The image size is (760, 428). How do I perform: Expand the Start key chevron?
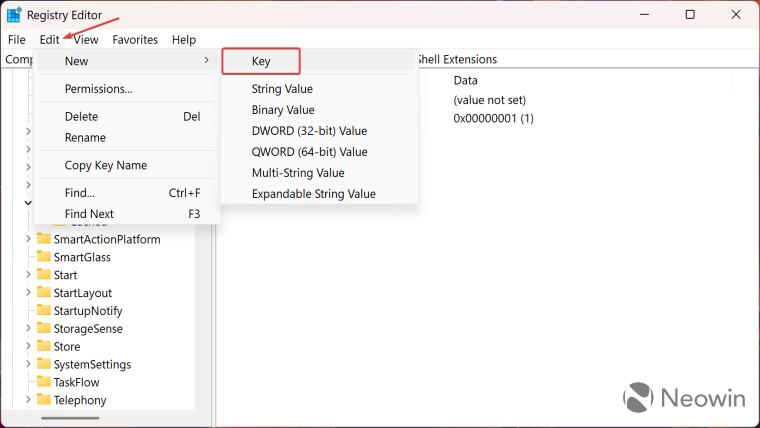pos(28,274)
